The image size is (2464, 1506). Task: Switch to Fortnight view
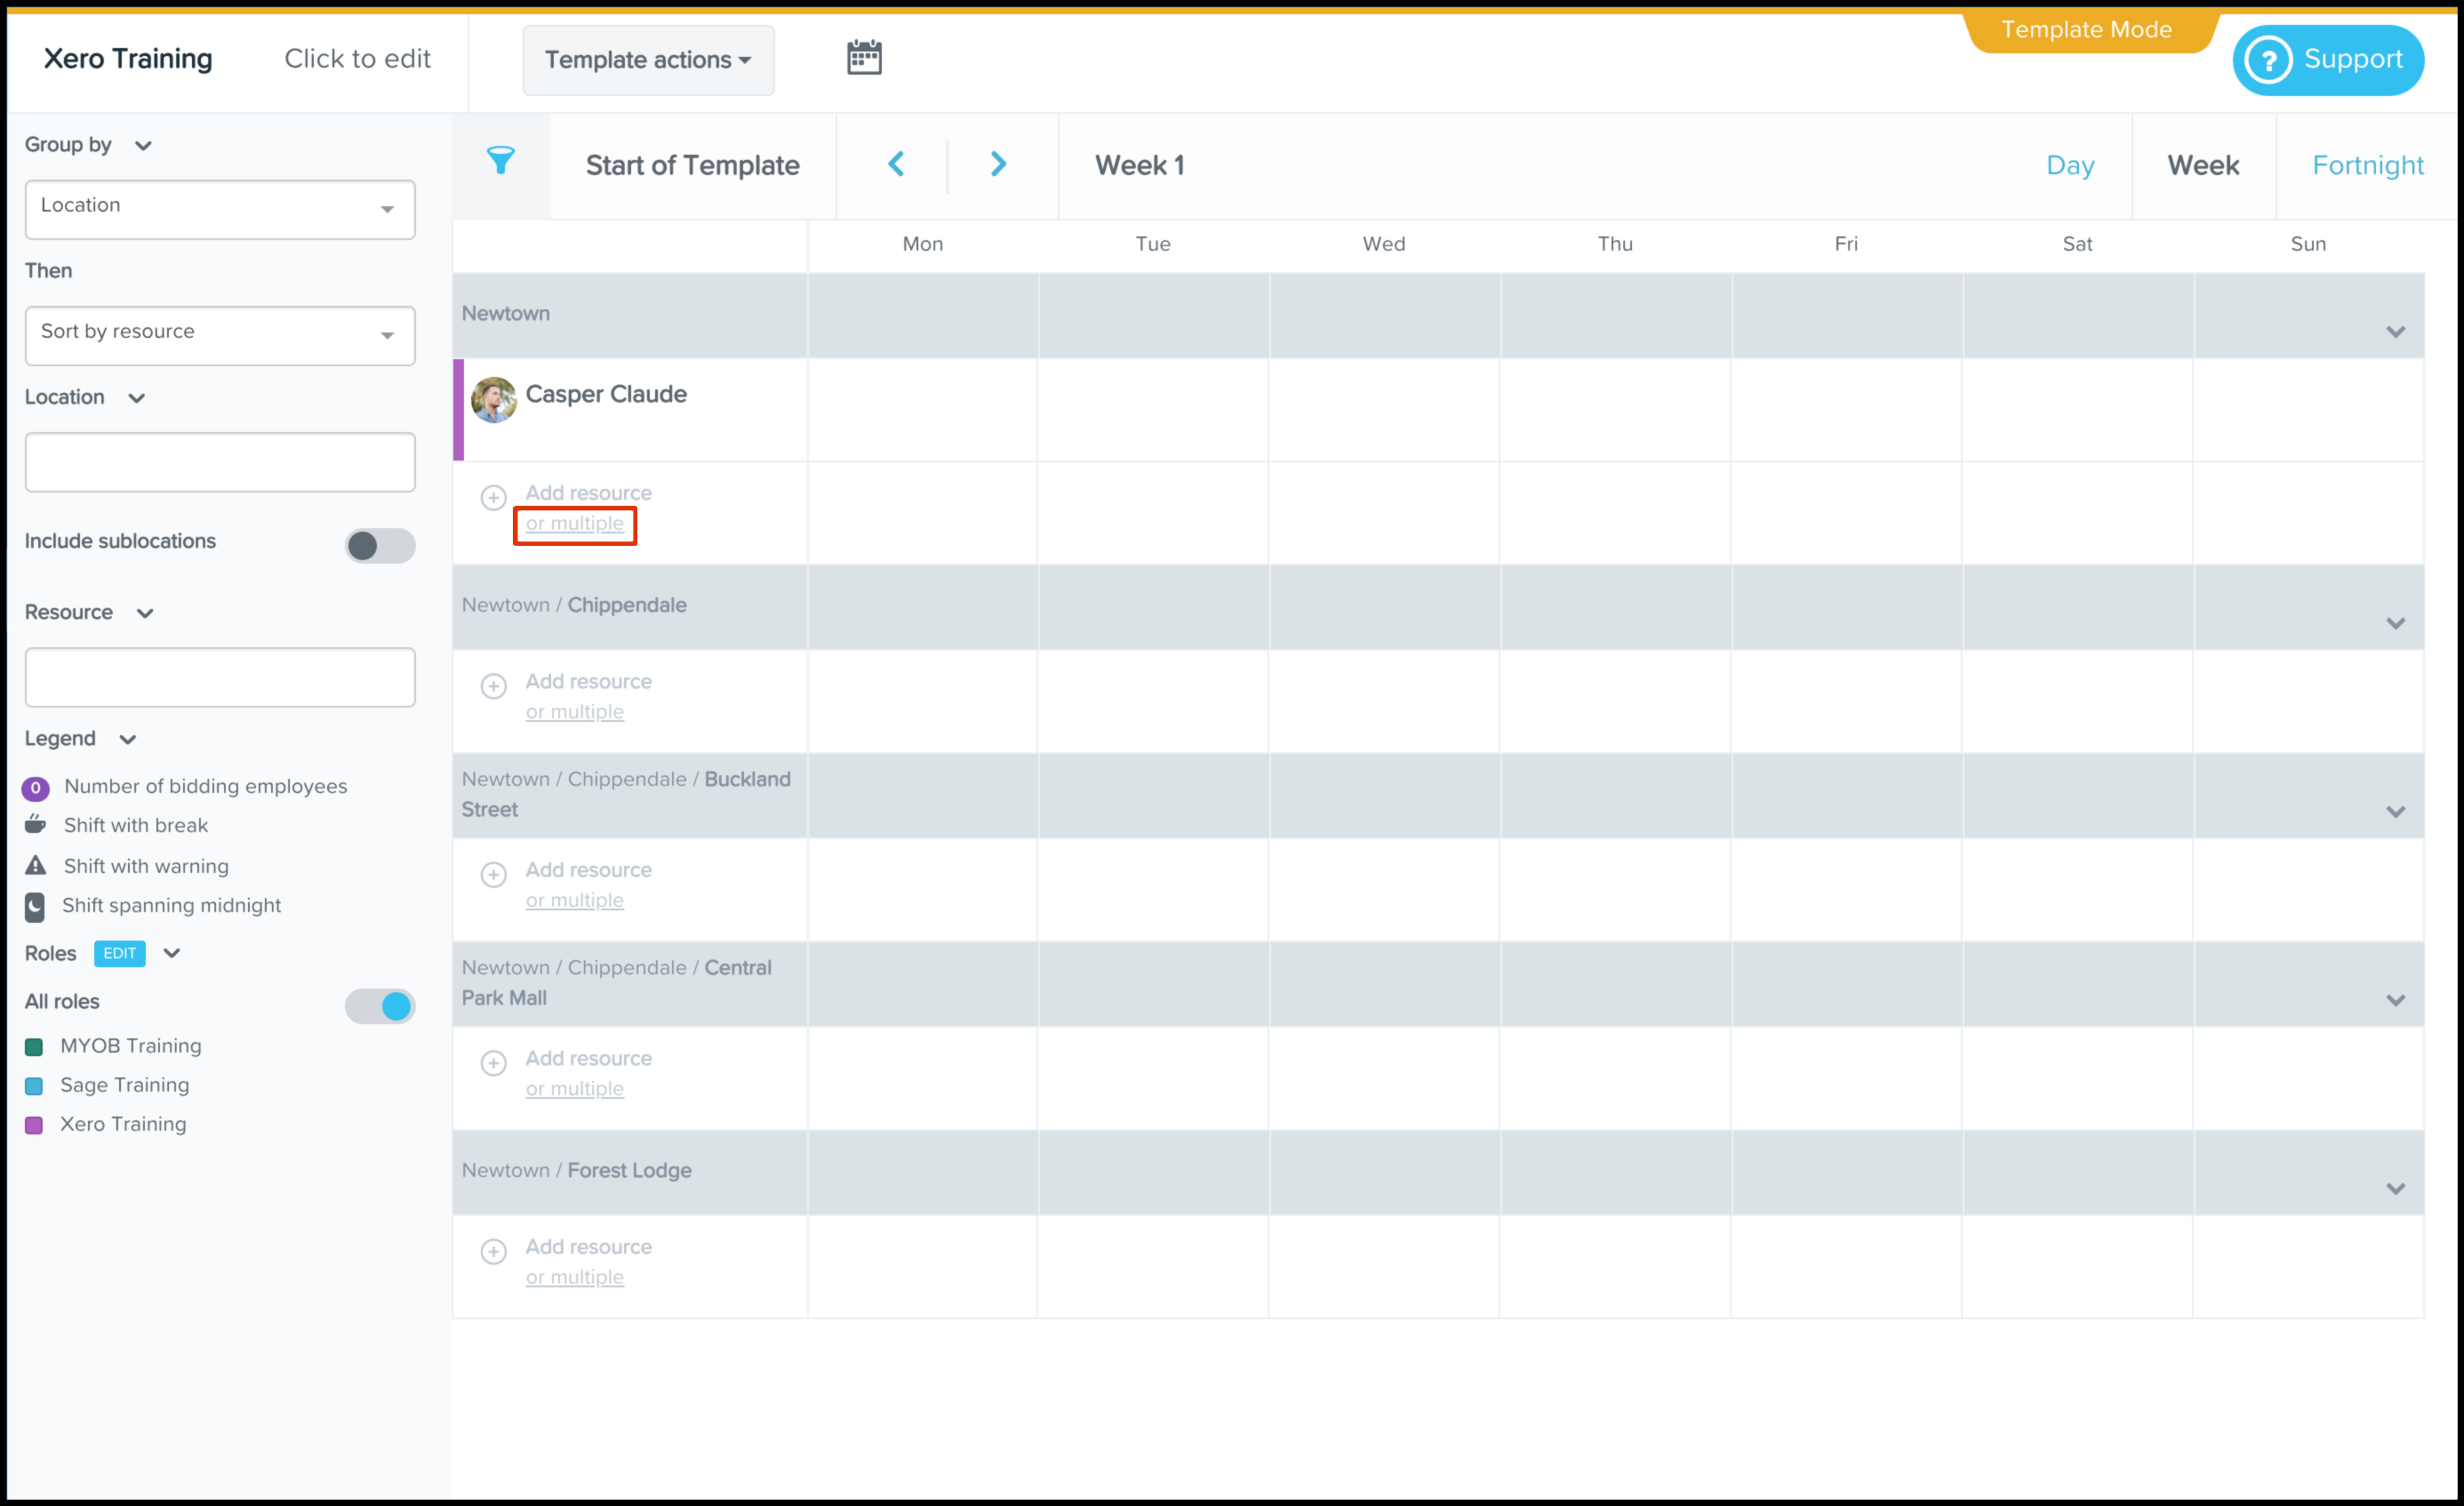(2367, 165)
